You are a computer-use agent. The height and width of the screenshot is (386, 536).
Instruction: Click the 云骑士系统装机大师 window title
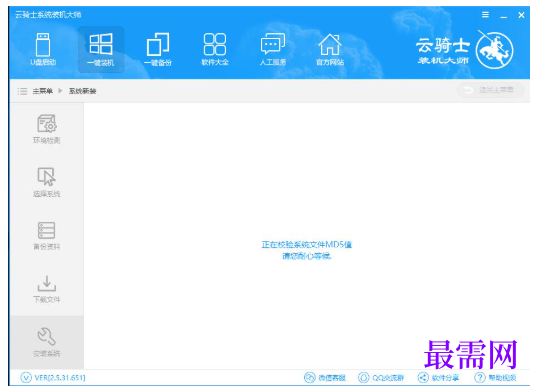coord(48,15)
